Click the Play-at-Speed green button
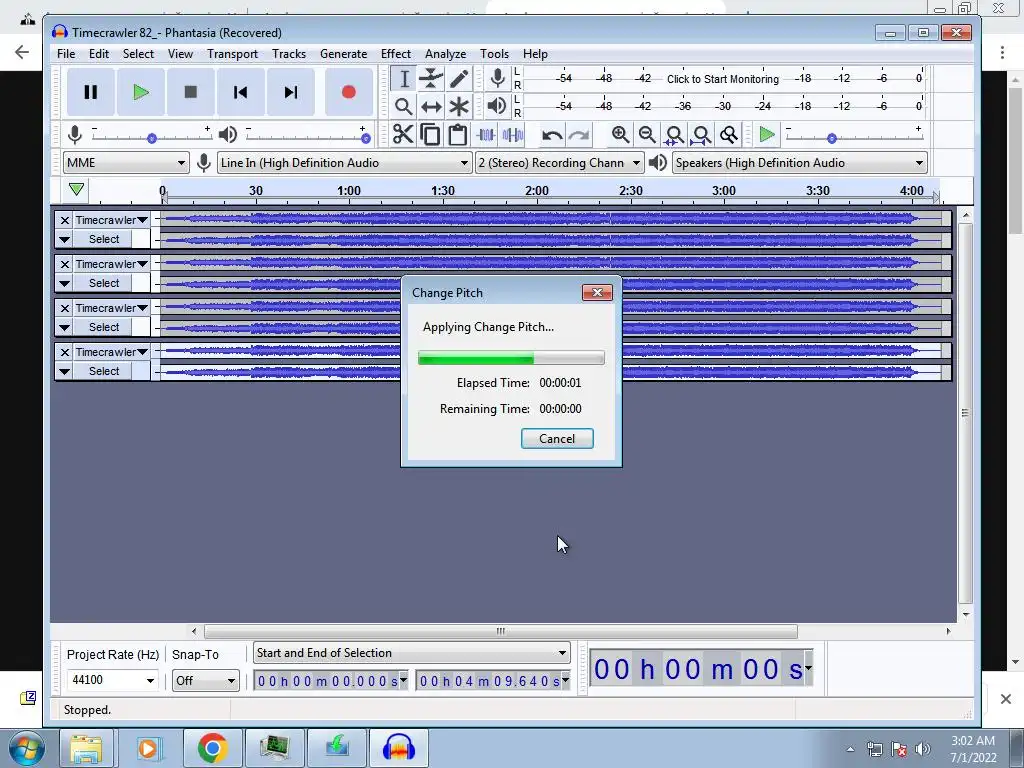 click(767, 135)
